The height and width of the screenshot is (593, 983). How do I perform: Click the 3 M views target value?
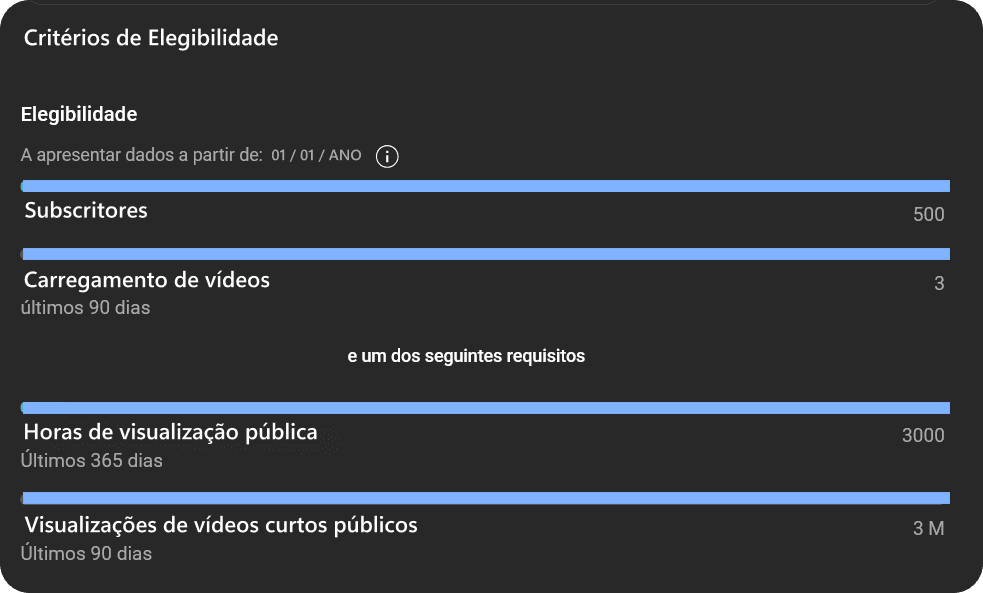click(928, 528)
